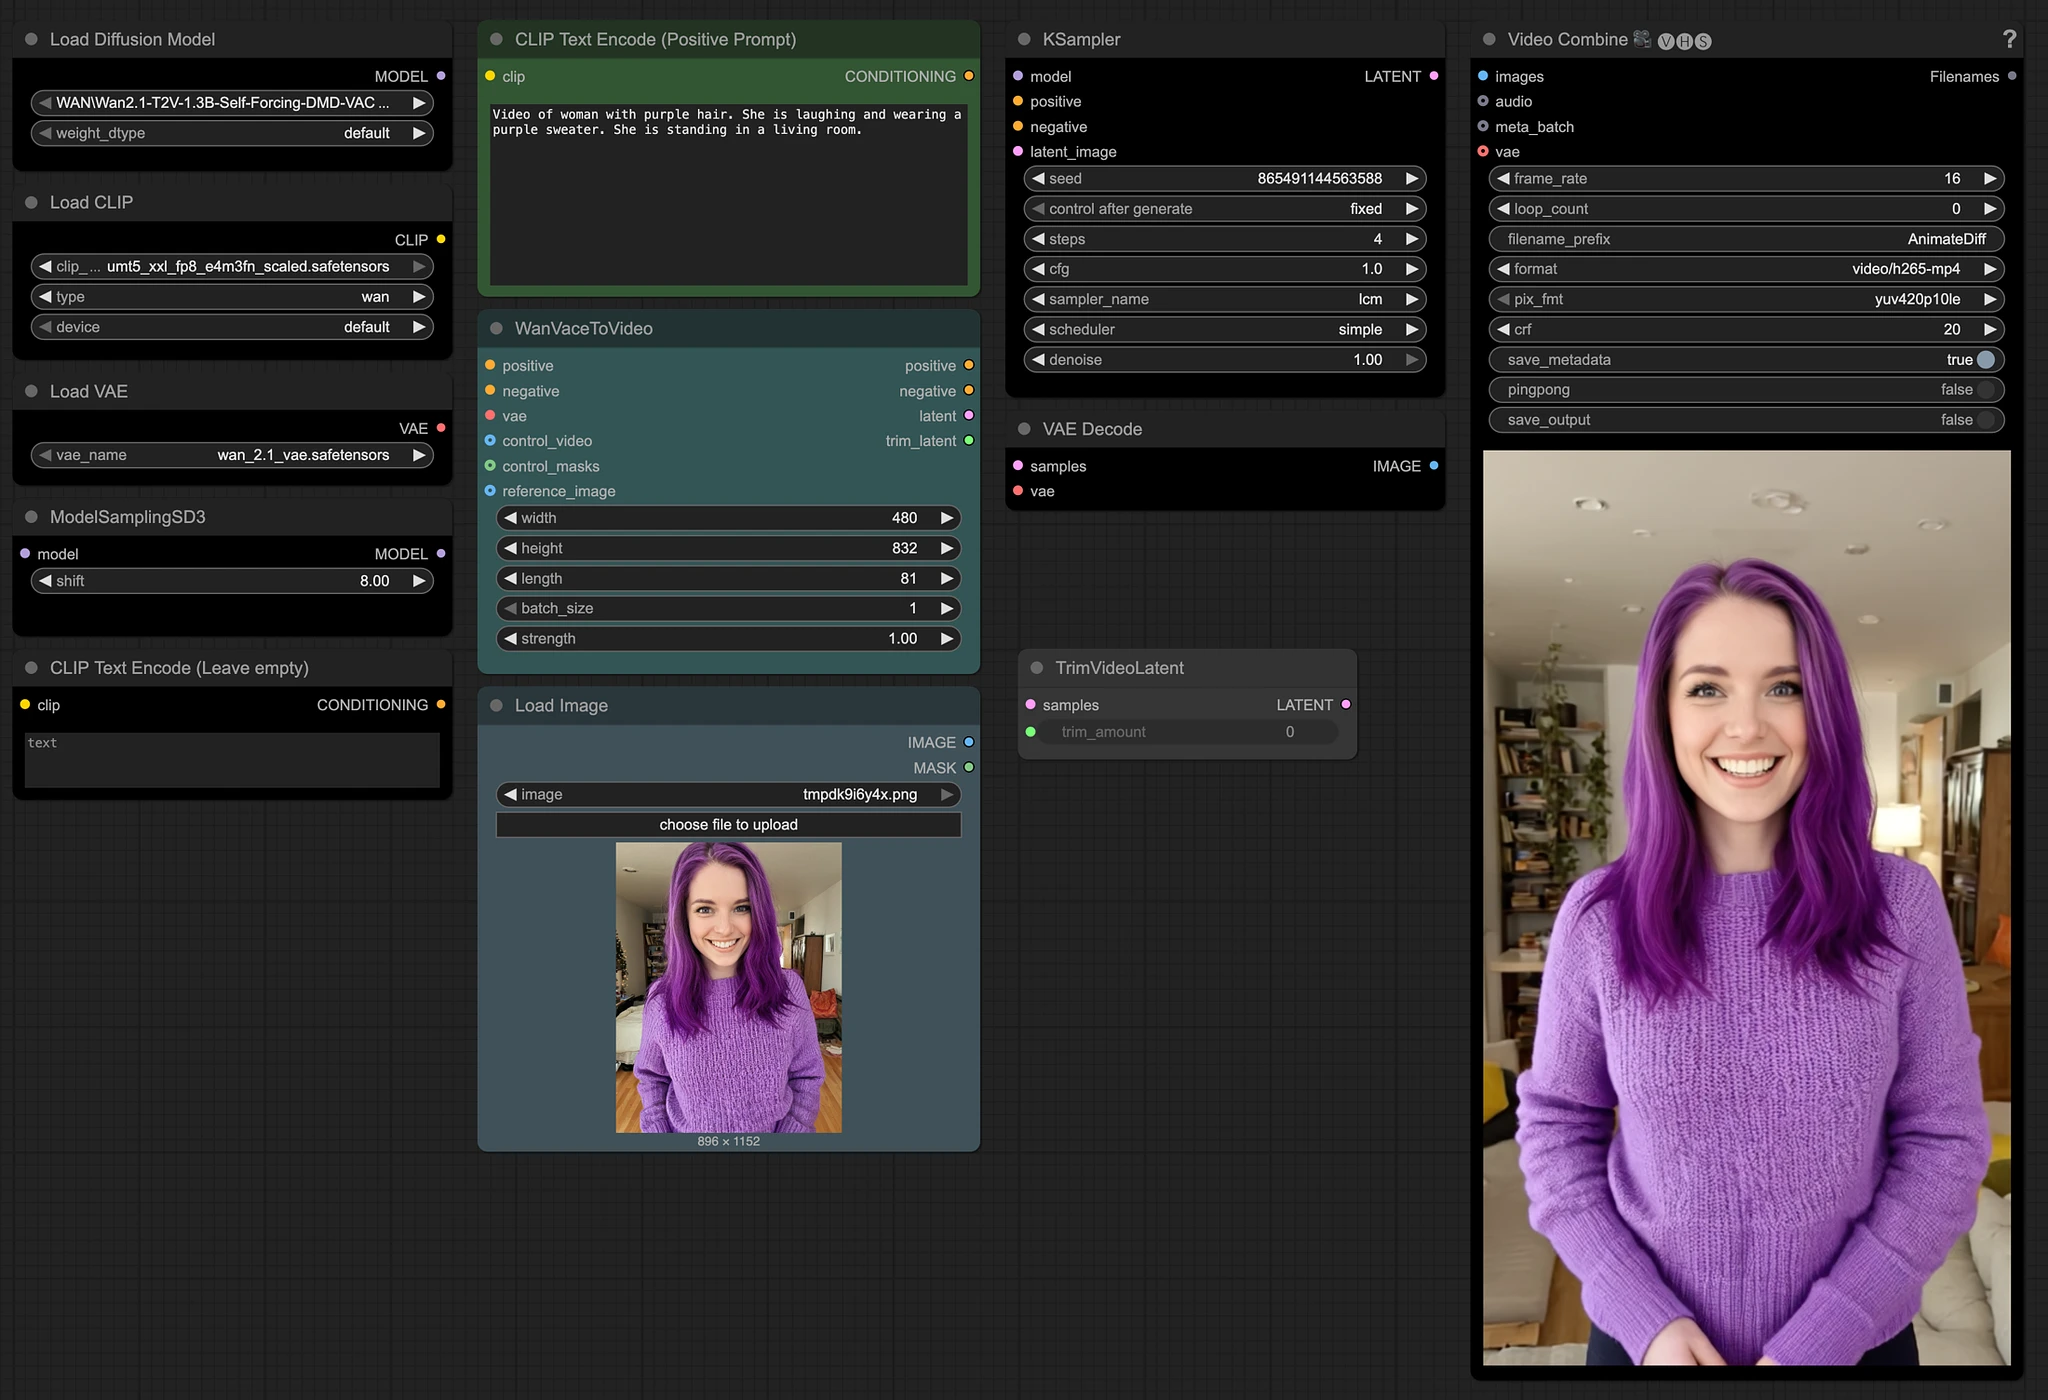Click Load Image IMAGE output connector

tap(968, 742)
